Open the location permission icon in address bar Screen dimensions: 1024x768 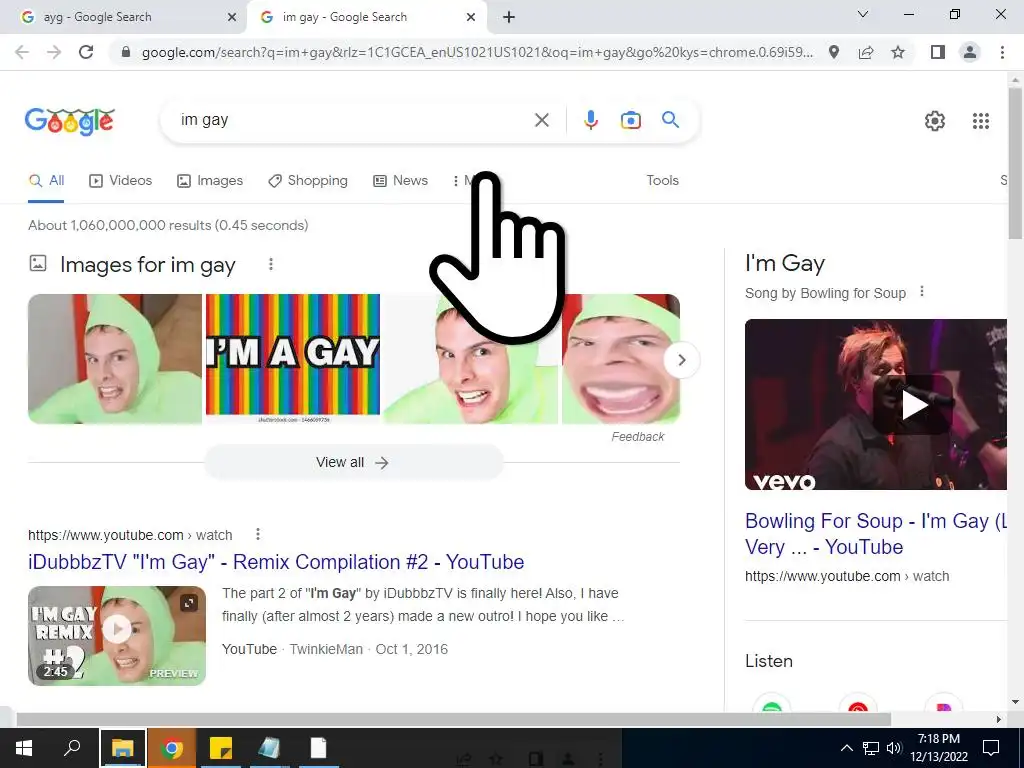[x=833, y=52]
